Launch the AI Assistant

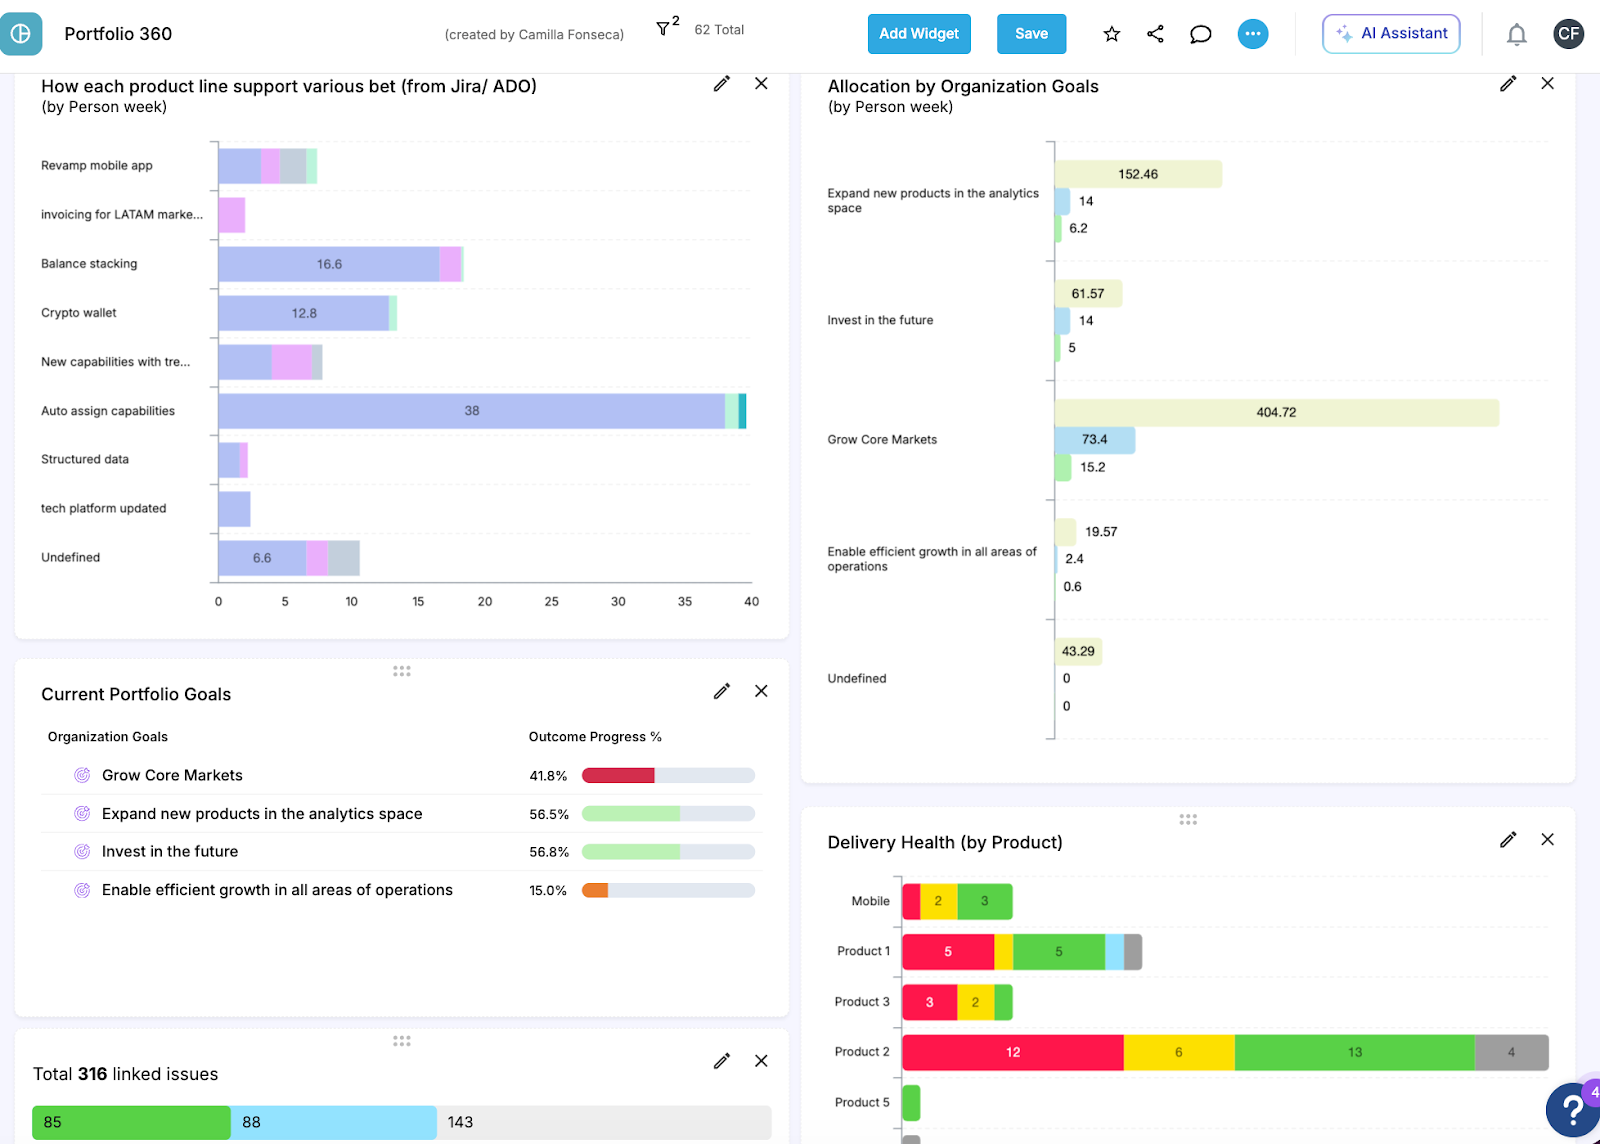click(x=1391, y=34)
